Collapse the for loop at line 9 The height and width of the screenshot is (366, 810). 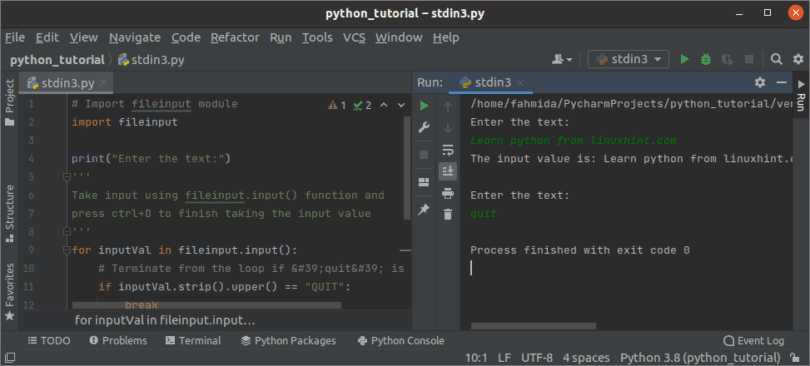(x=66, y=250)
